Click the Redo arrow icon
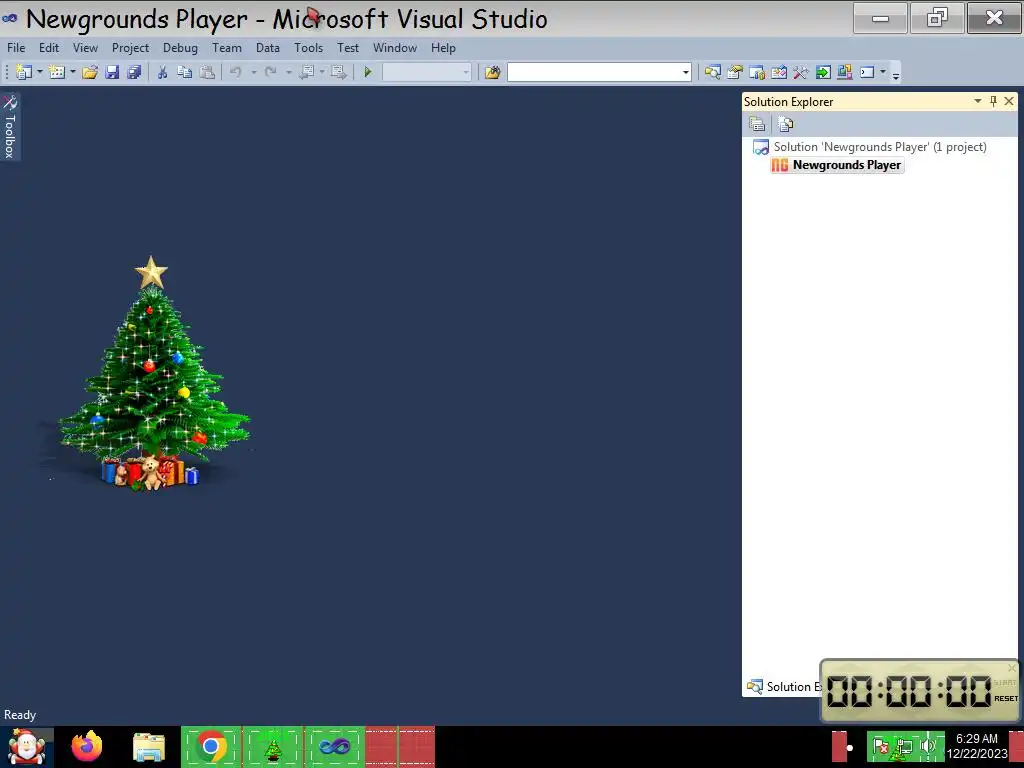Viewport: 1024px width, 768px height. tap(270, 72)
